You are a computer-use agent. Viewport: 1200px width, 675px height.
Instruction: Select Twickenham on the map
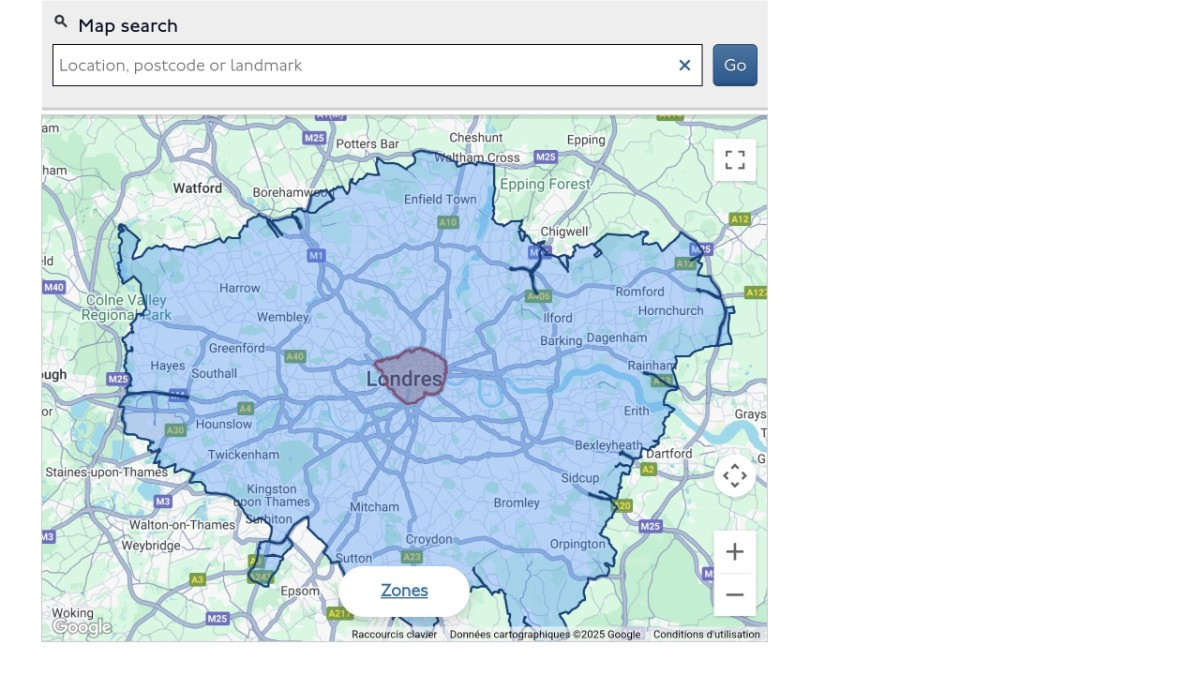(x=244, y=455)
